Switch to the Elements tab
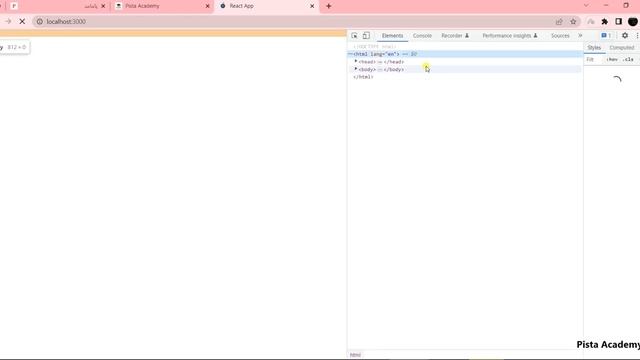The image size is (640, 360). [x=392, y=36]
